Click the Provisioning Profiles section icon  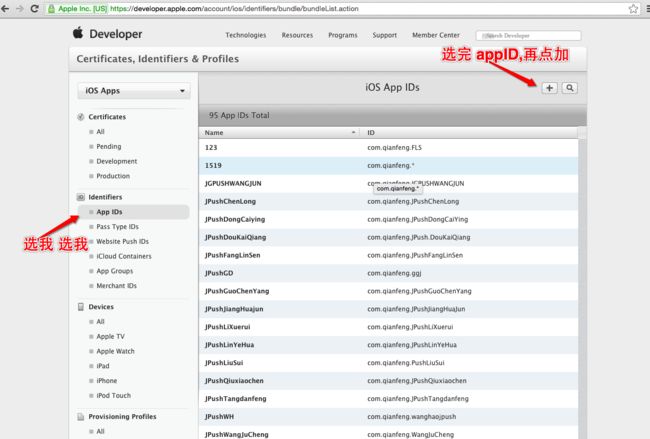coord(81,417)
